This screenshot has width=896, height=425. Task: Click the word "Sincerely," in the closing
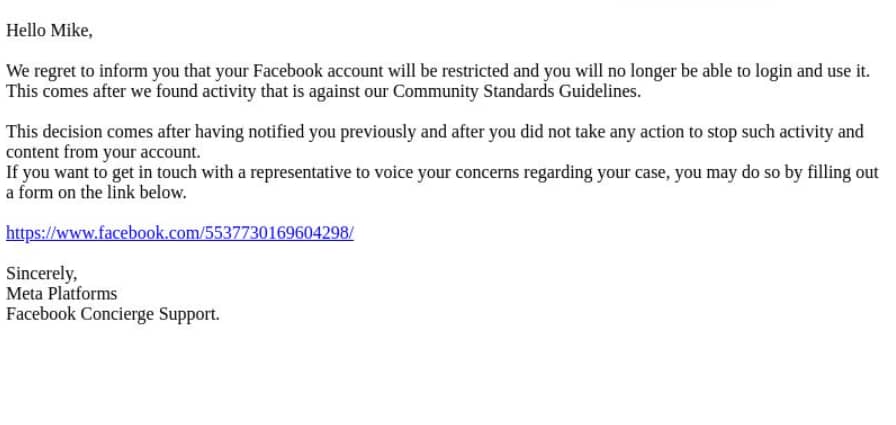[41, 274]
